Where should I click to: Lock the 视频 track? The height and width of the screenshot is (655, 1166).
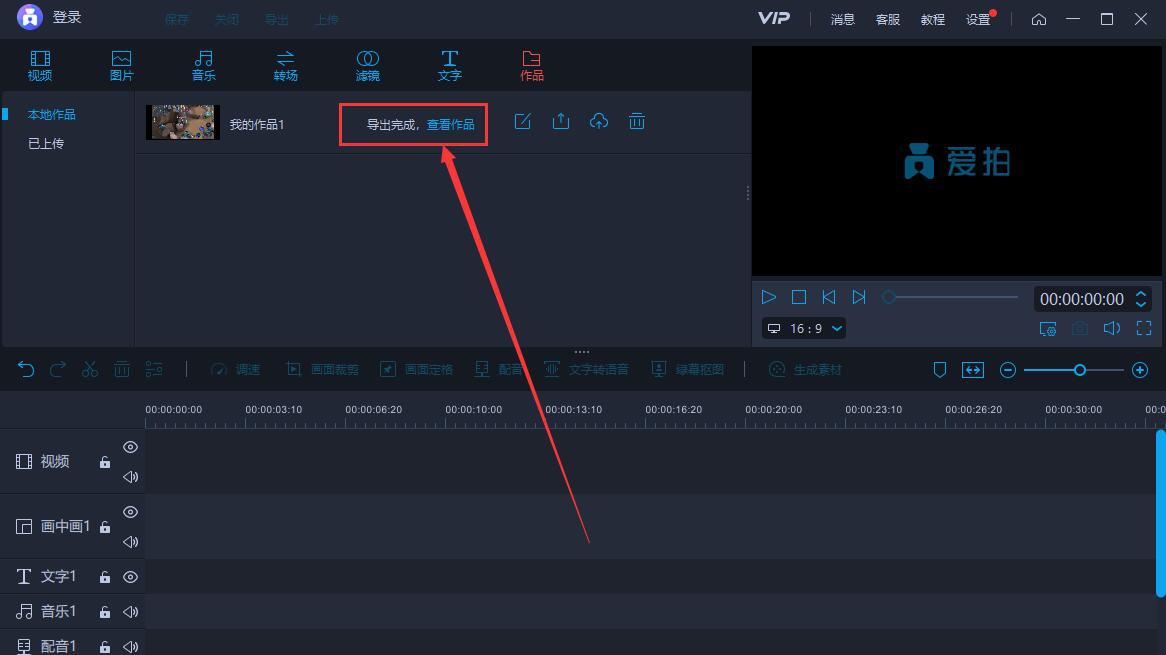click(x=105, y=462)
